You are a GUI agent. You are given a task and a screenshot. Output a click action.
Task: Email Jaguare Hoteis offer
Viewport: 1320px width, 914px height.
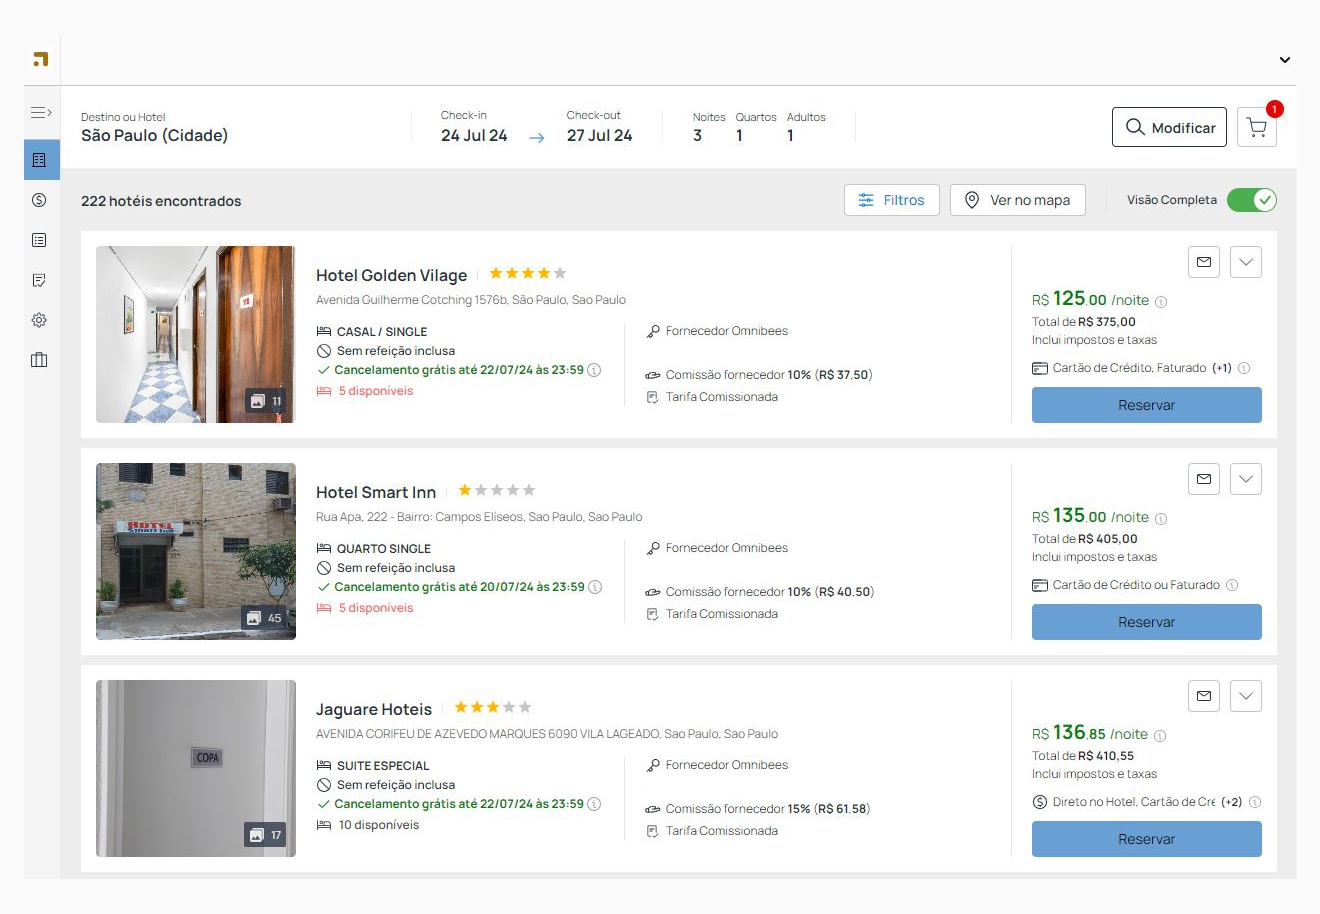pyautogui.click(x=1204, y=696)
